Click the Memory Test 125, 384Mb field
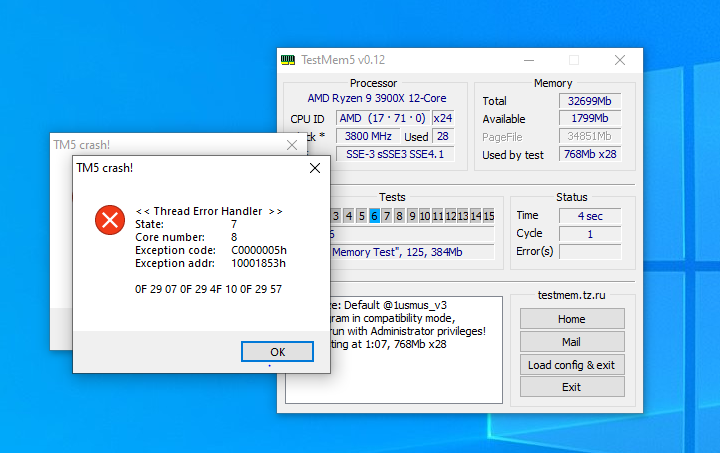Image resolution: width=720 pixels, height=453 pixels. (x=412, y=252)
